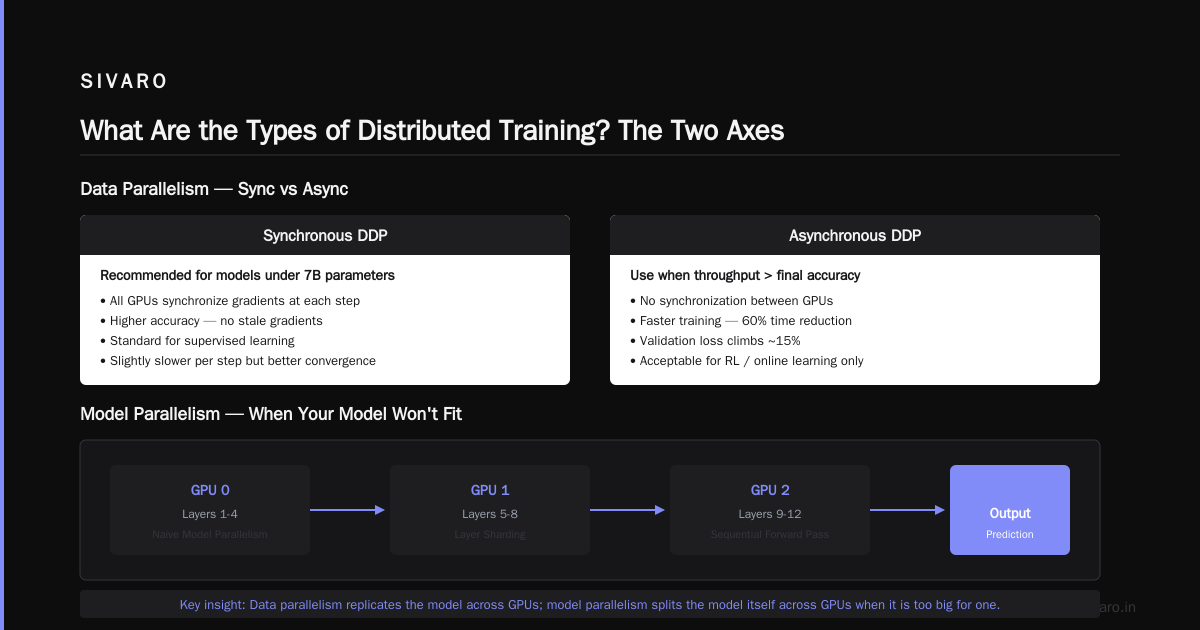Click the purple Output Prediction box
Image resolution: width=1200 pixels, height=630 pixels.
coord(1010,510)
